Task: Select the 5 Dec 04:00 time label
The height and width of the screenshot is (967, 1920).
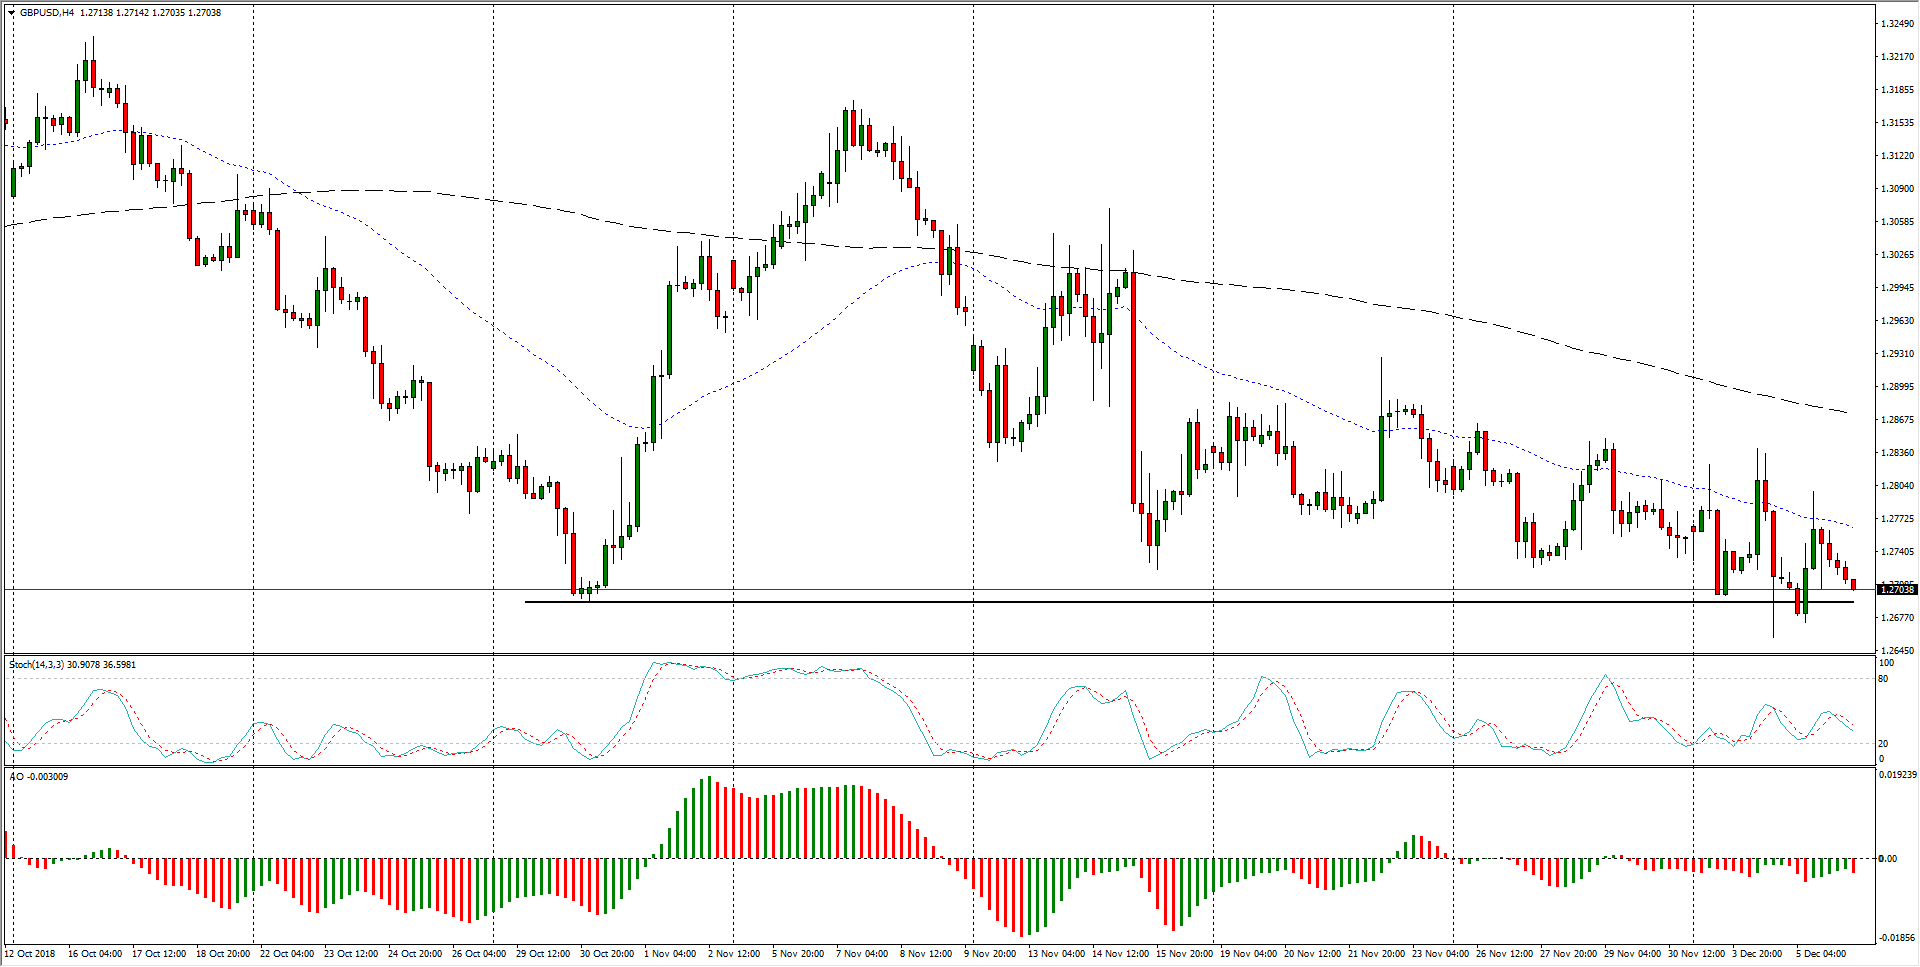Action: tap(1821, 954)
